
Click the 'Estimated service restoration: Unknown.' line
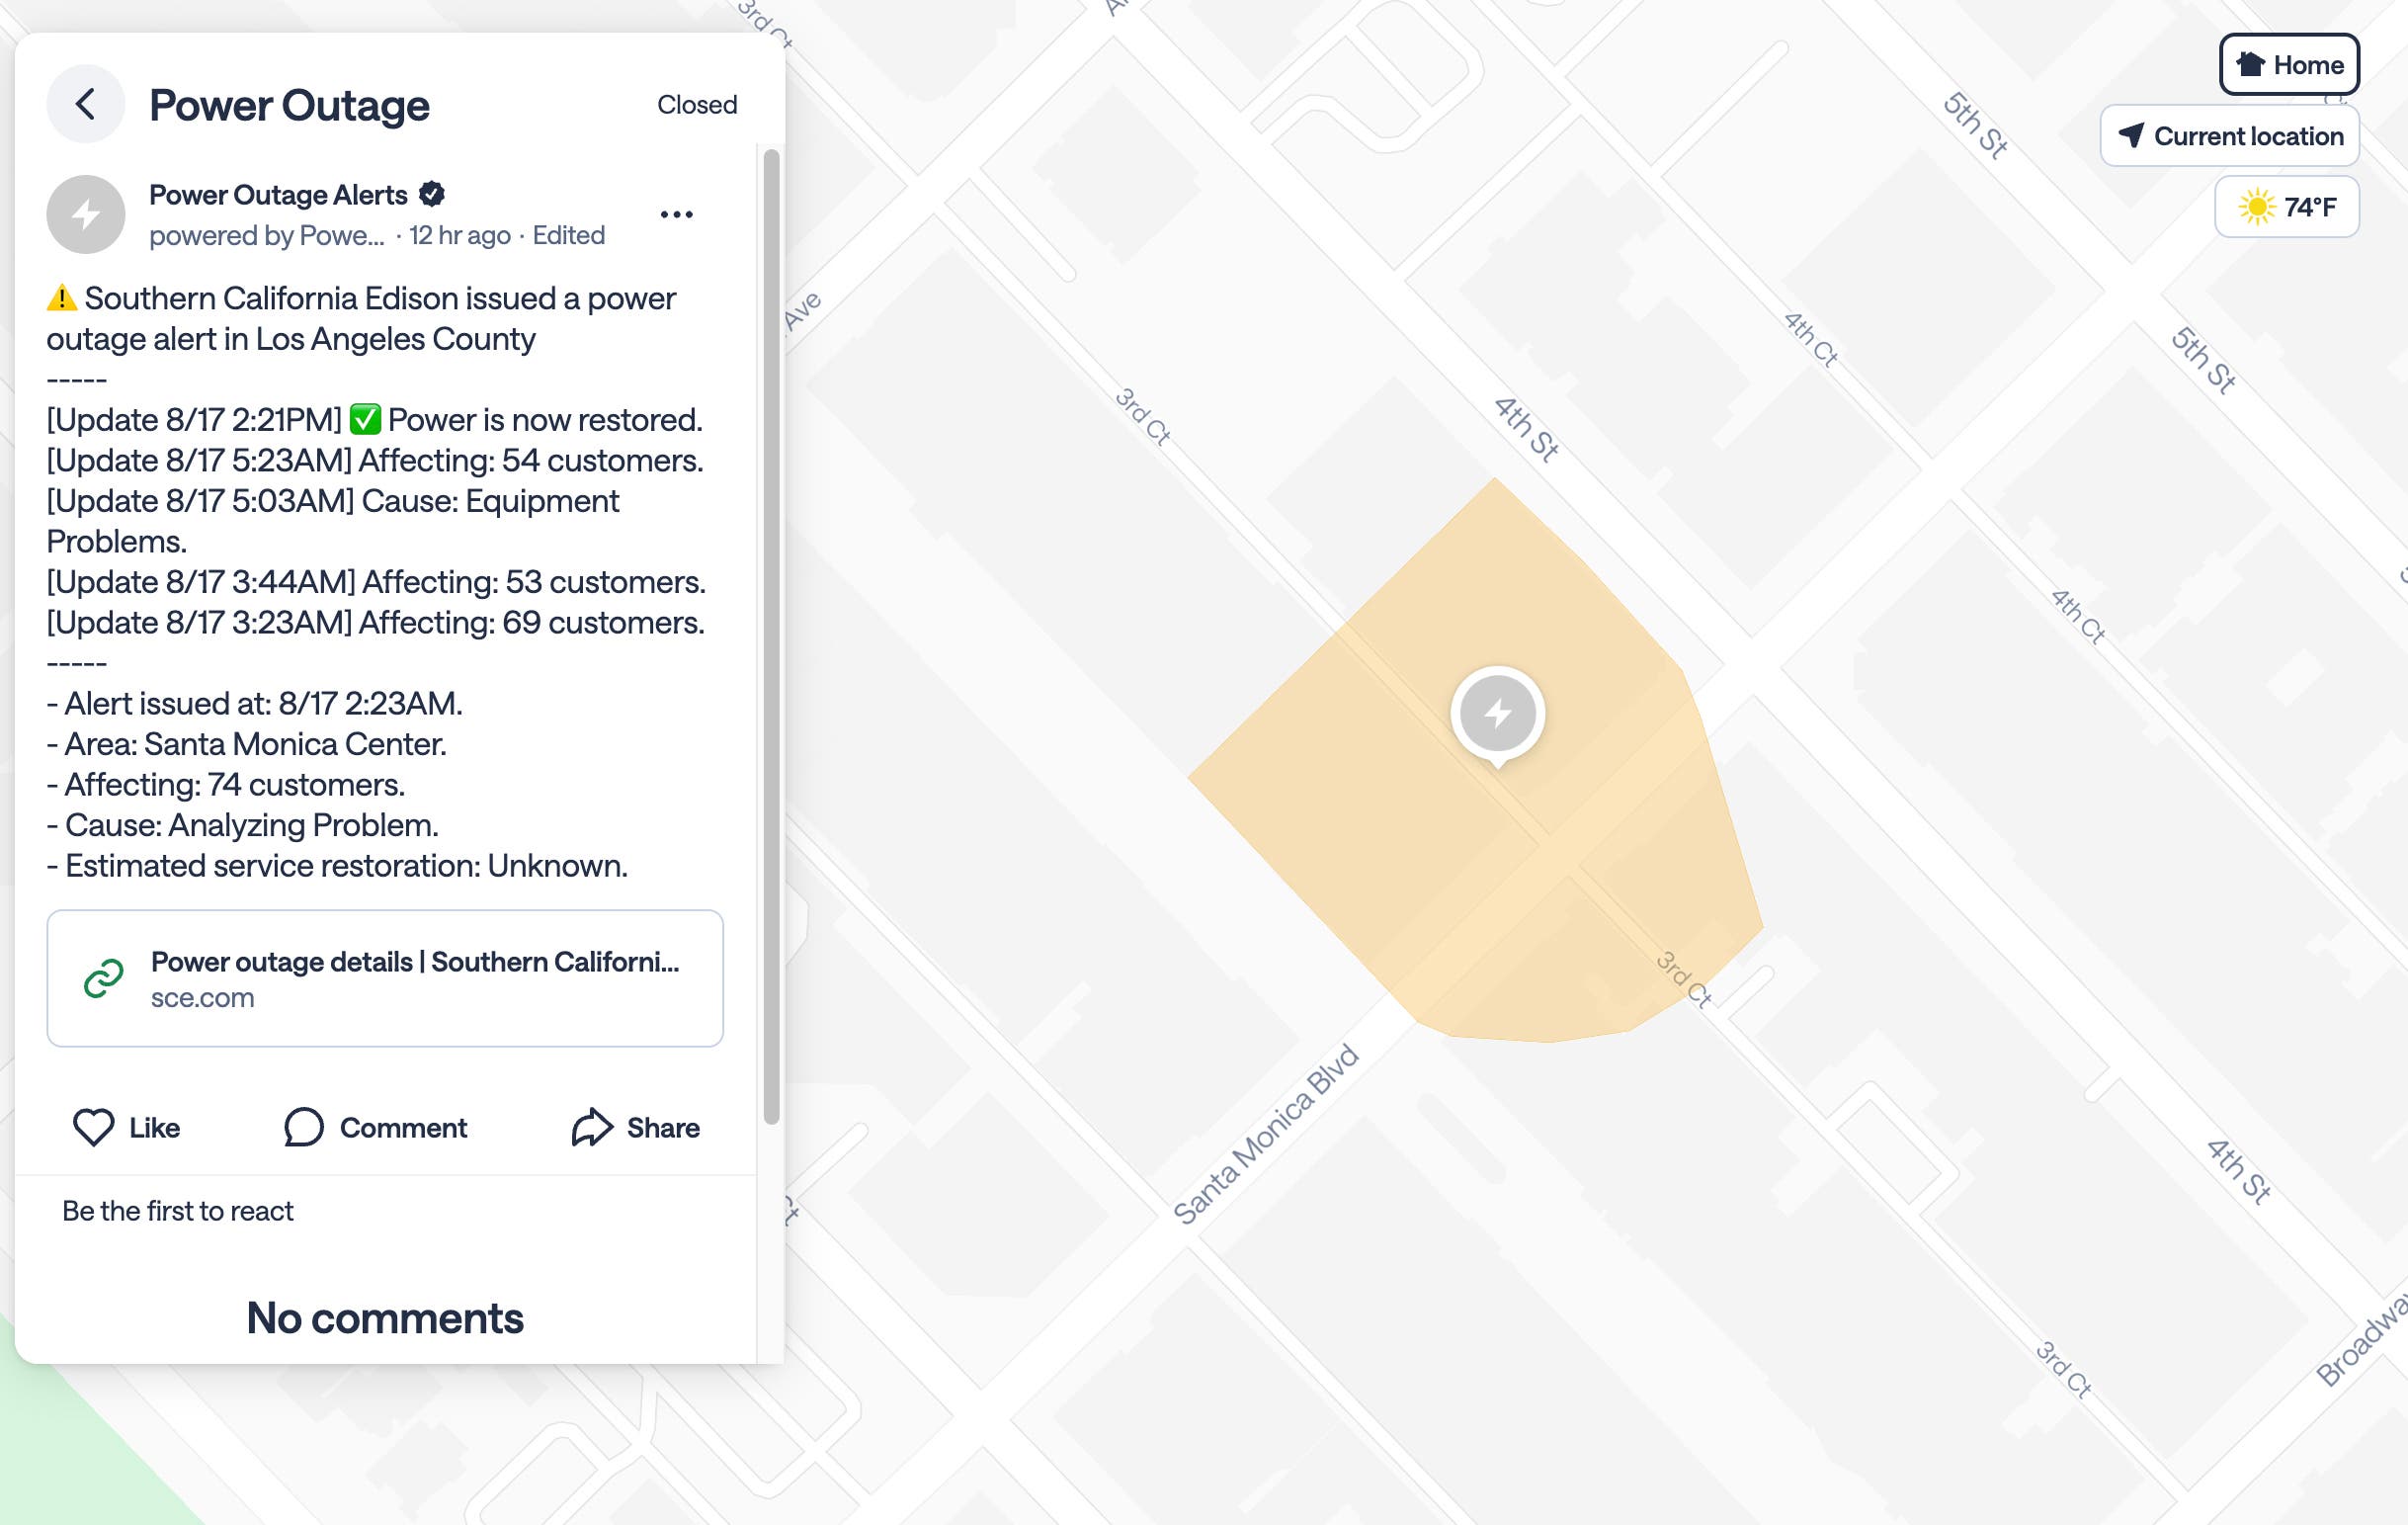click(x=338, y=865)
